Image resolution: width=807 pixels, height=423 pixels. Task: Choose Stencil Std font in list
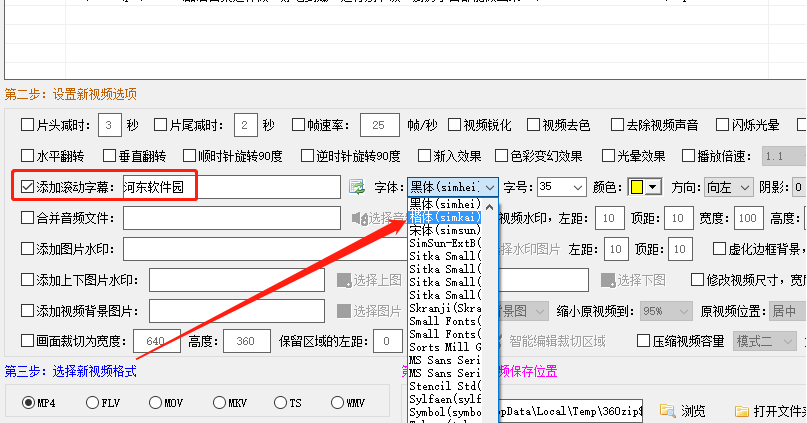(446, 386)
